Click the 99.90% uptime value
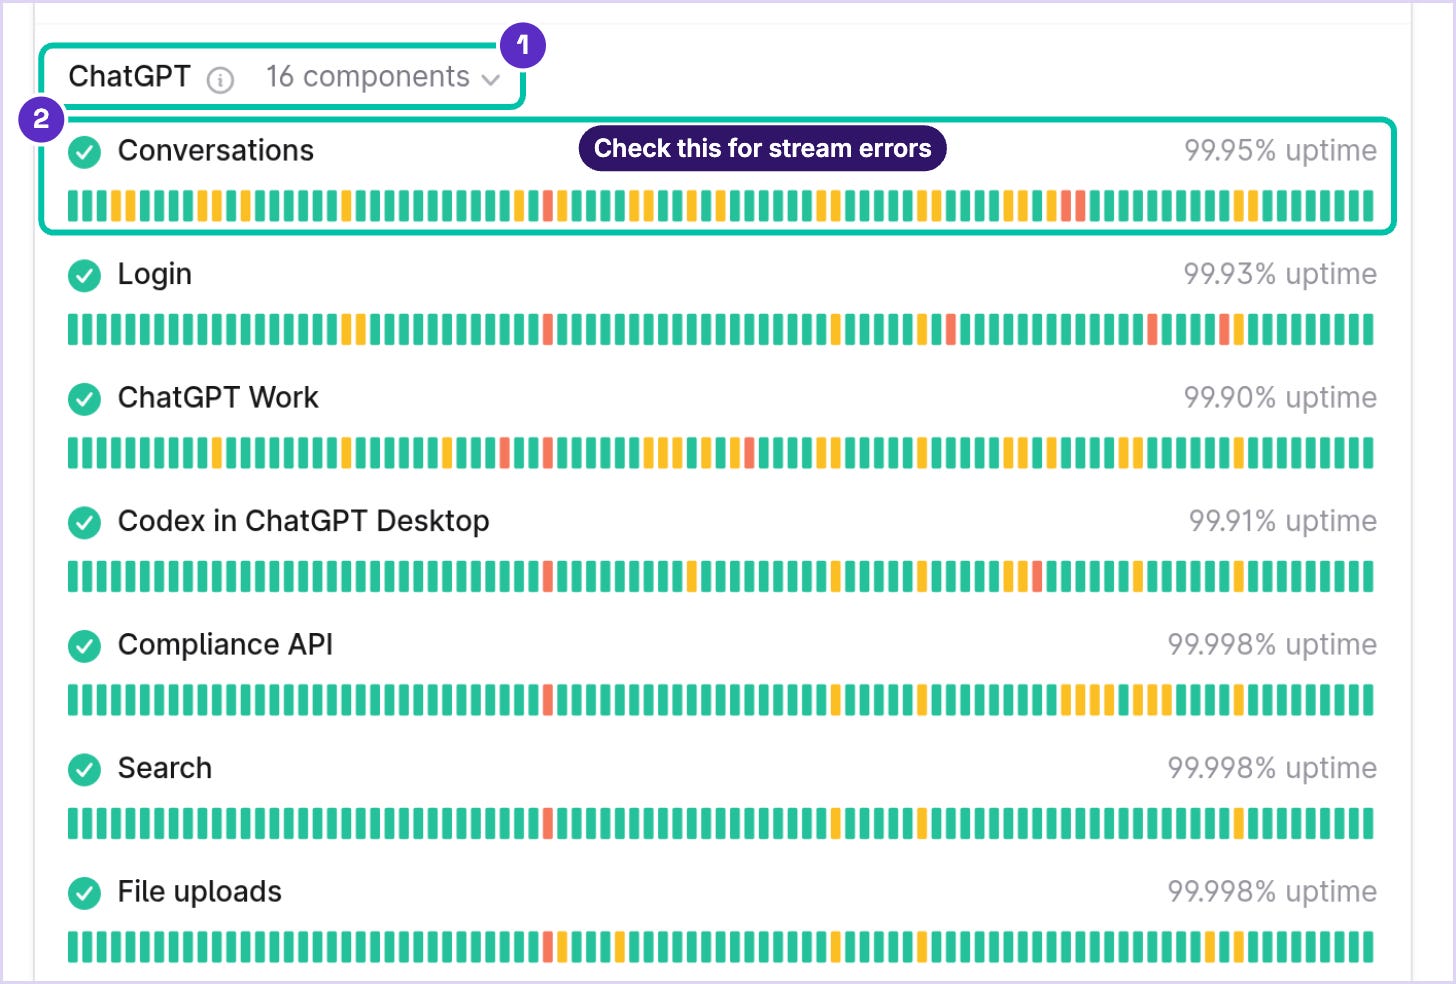 [1280, 397]
